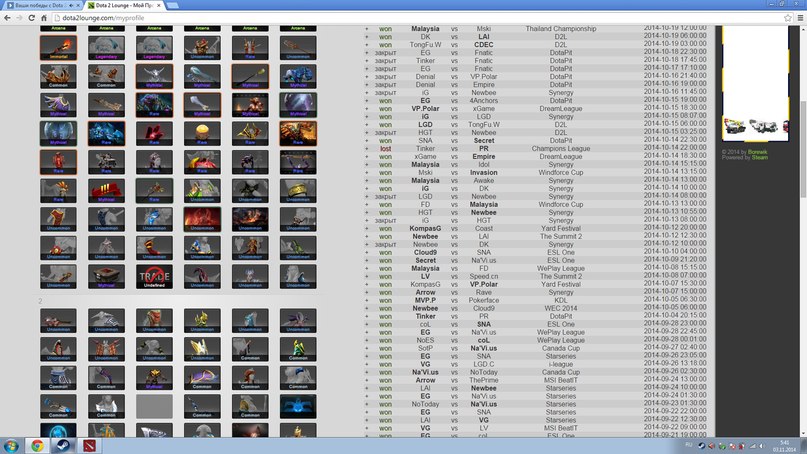Expand the DK vs LAI D2L bet
807x454 pixels.
coord(367,37)
